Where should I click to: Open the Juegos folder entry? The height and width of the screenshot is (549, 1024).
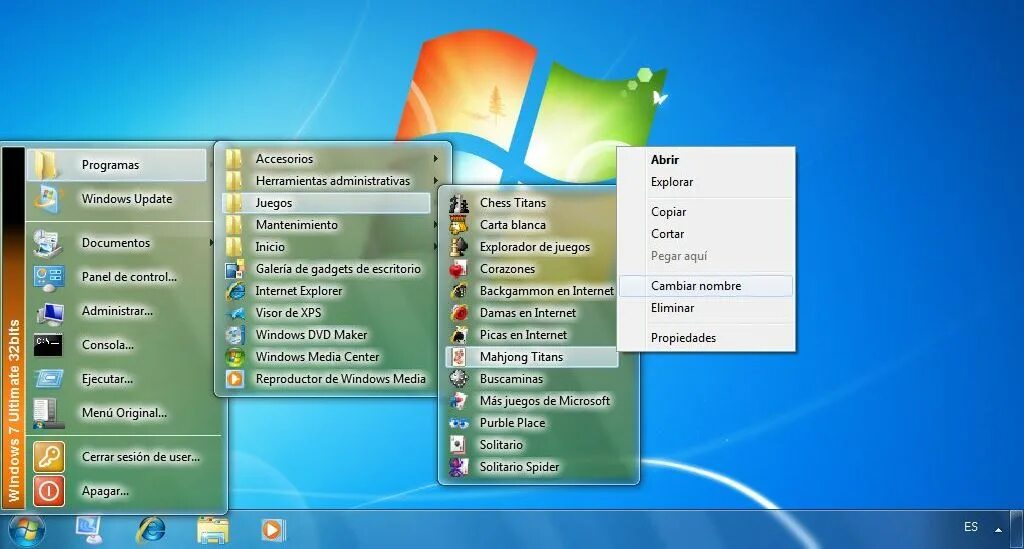click(326, 203)
